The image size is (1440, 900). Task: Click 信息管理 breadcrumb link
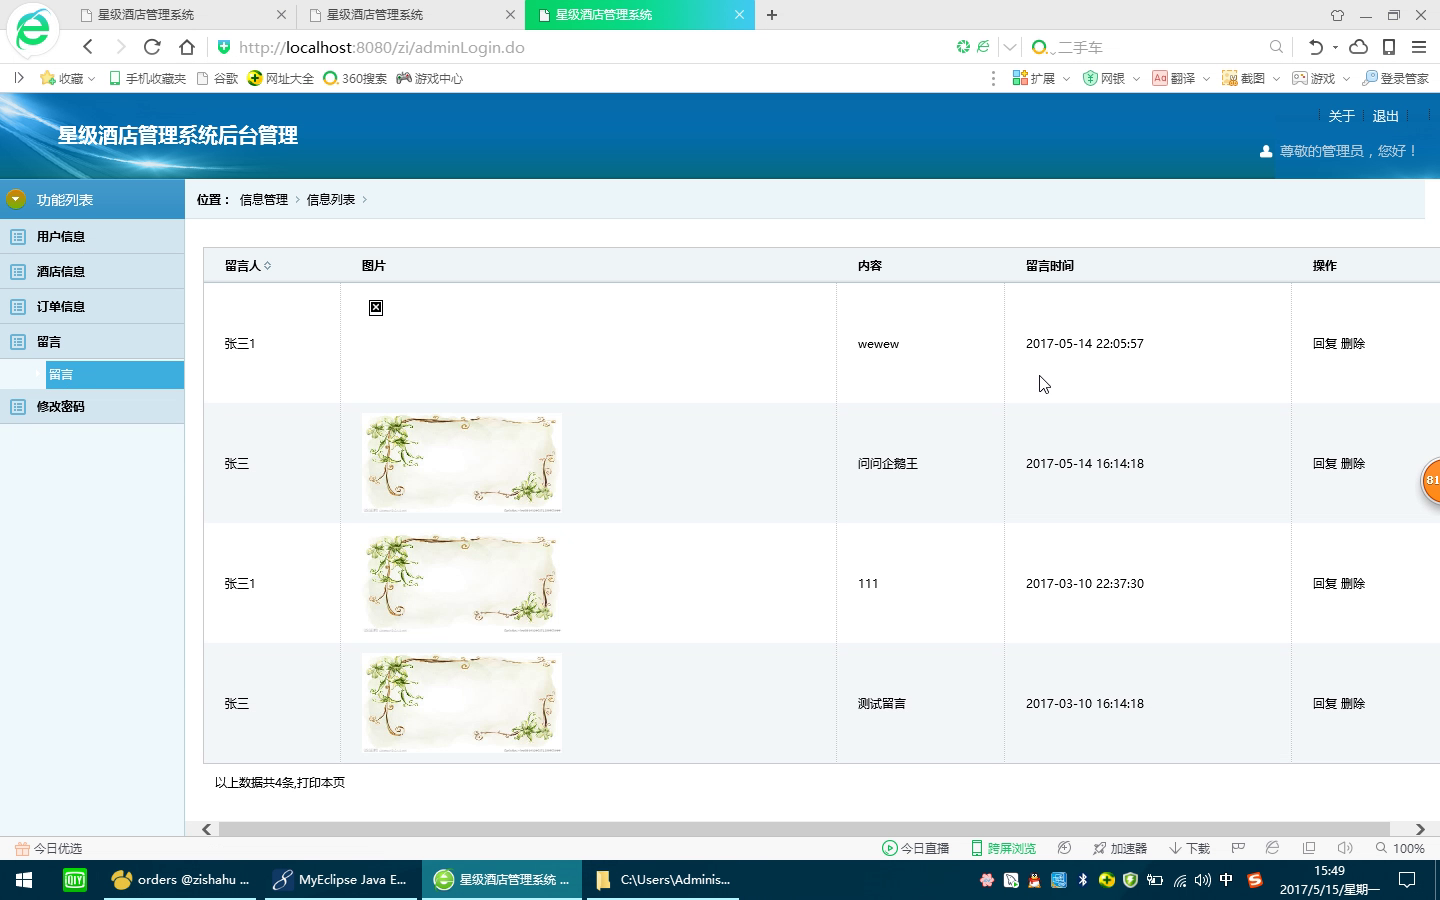pyautogui.click(x=263, y=200)
